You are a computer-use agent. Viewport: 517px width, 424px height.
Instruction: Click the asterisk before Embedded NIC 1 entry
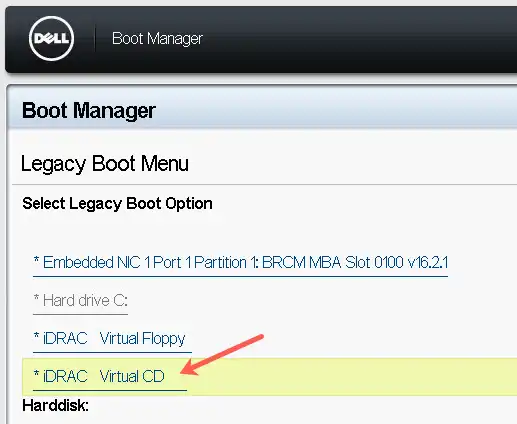point(36,260)
